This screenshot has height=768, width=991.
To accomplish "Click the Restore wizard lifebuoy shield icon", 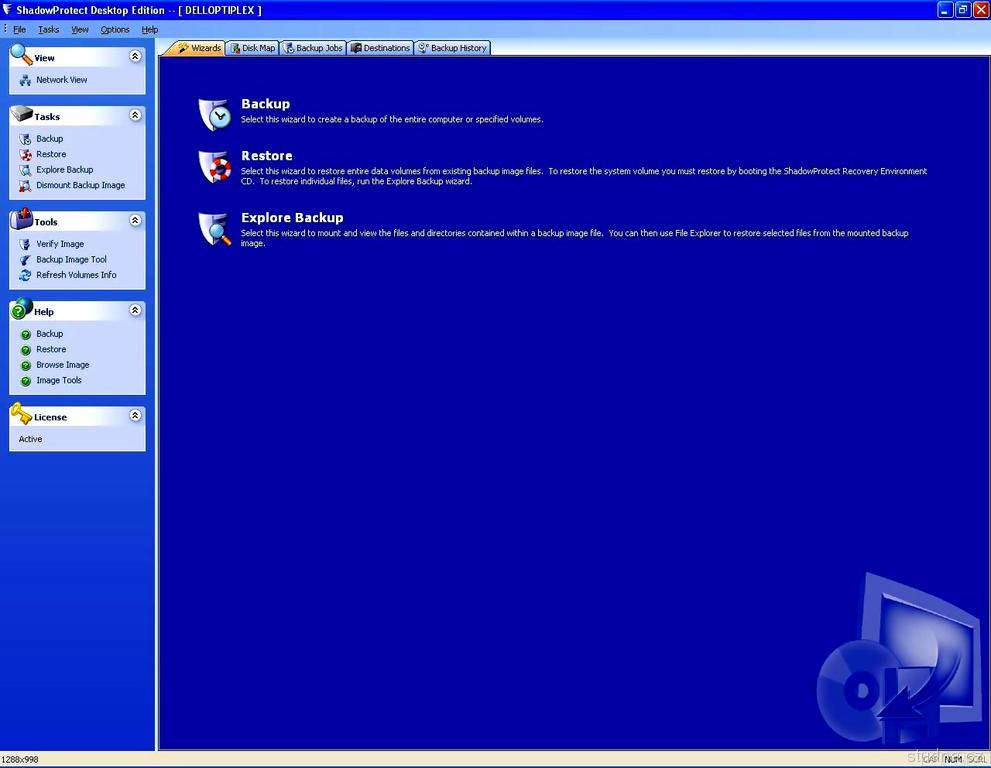I will (215, 167).
